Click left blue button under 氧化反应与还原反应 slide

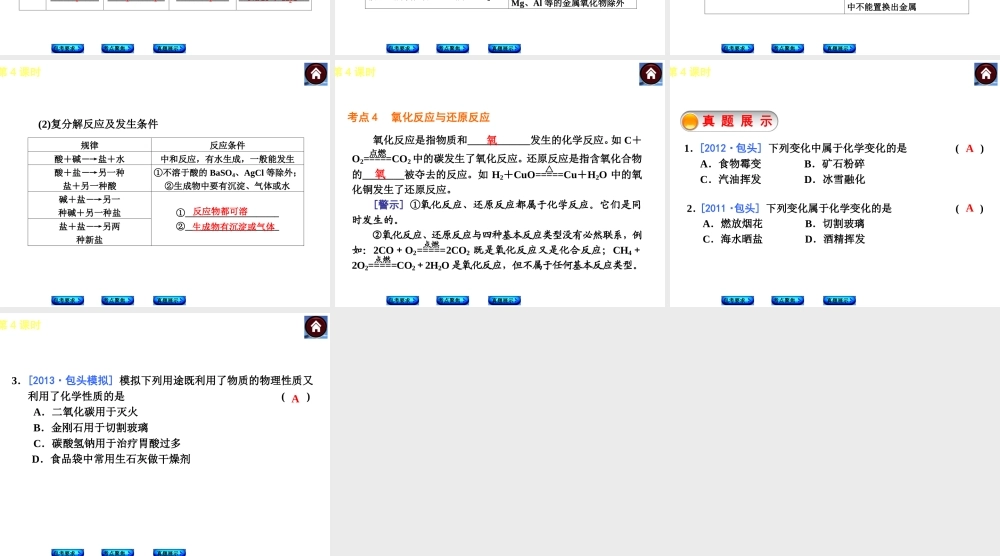(x=403, y=300)
